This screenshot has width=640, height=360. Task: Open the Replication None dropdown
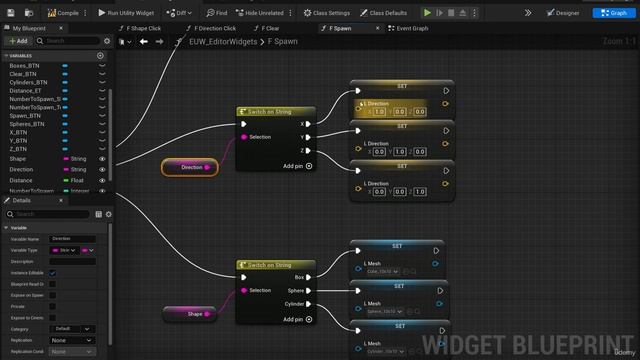[x=73, y=340]
